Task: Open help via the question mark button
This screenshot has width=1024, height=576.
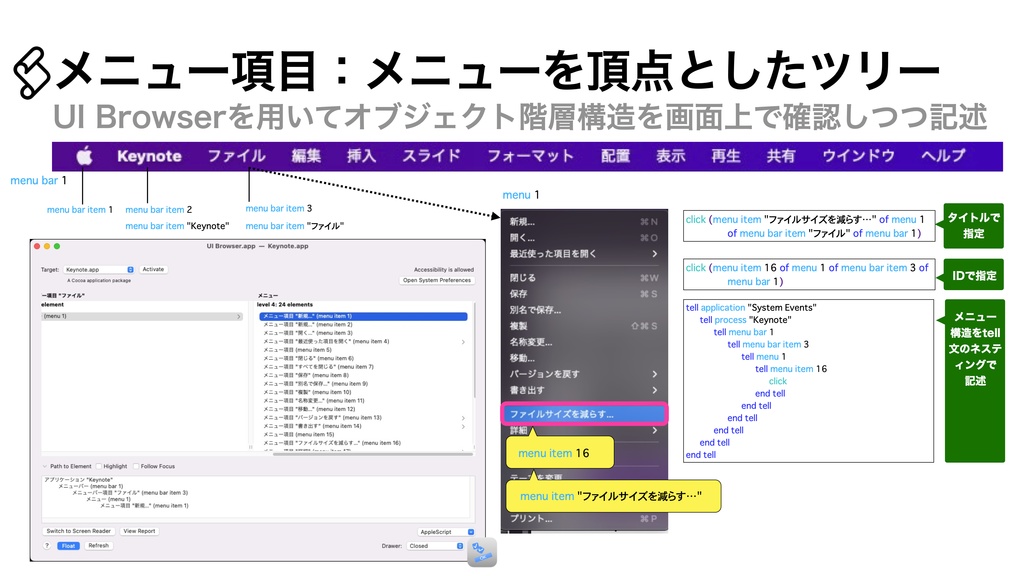Action: pyautogui.click(x=46, y=545)
